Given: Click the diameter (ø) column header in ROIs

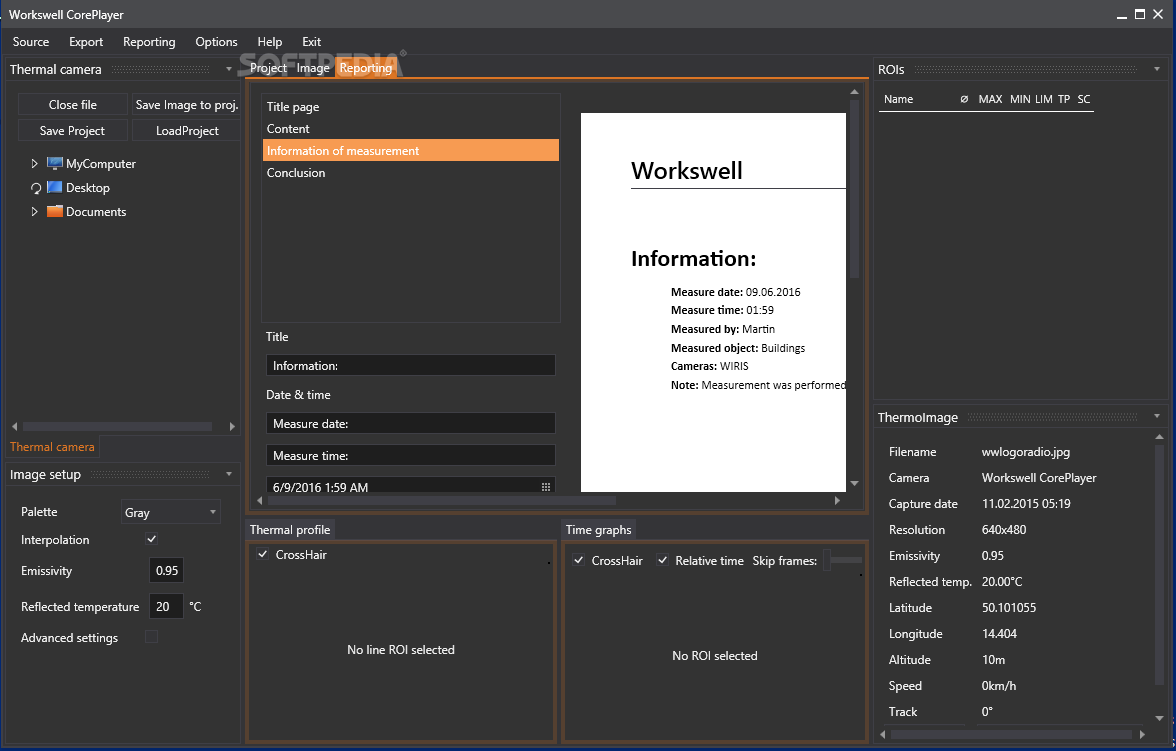Looking at the screenshot, I should point(964,99).
